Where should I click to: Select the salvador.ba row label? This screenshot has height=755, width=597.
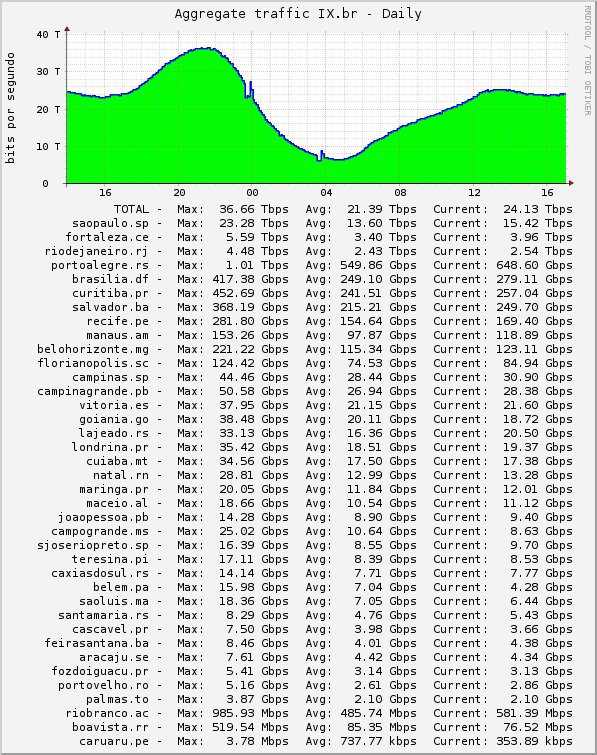point(110,307)
